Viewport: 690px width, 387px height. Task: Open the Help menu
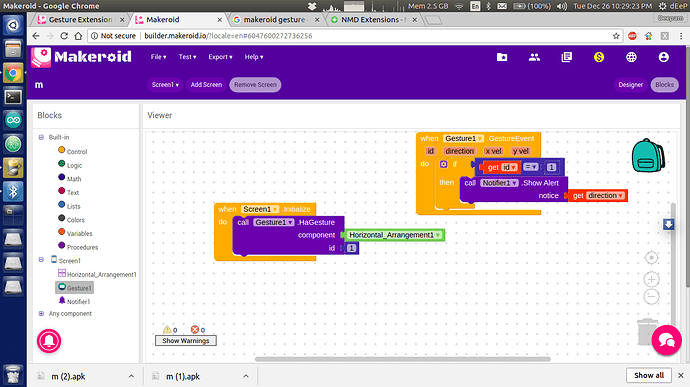tap(254, 57)
